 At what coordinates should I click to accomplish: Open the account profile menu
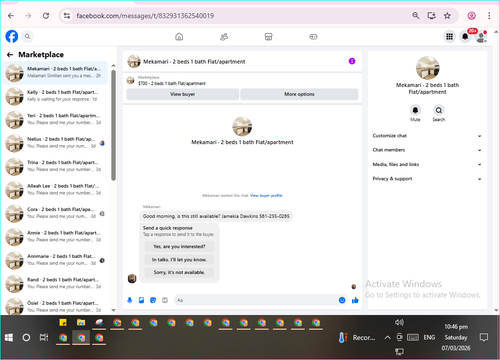(481, 37)
